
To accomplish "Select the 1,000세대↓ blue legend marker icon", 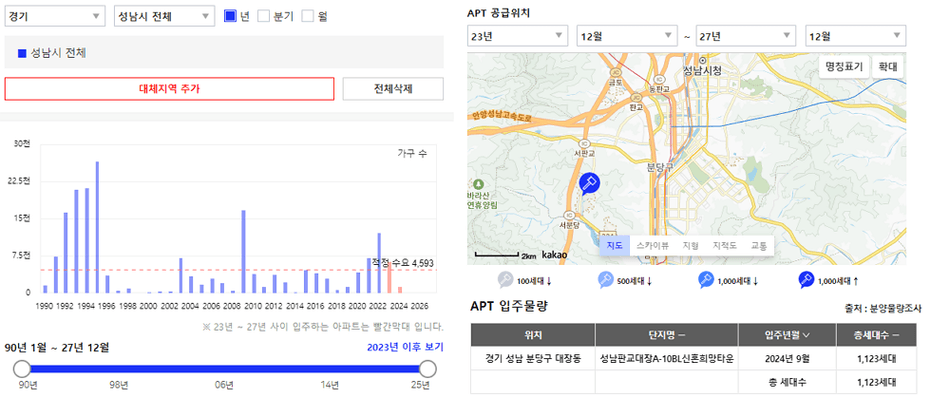I will [706, 279].
